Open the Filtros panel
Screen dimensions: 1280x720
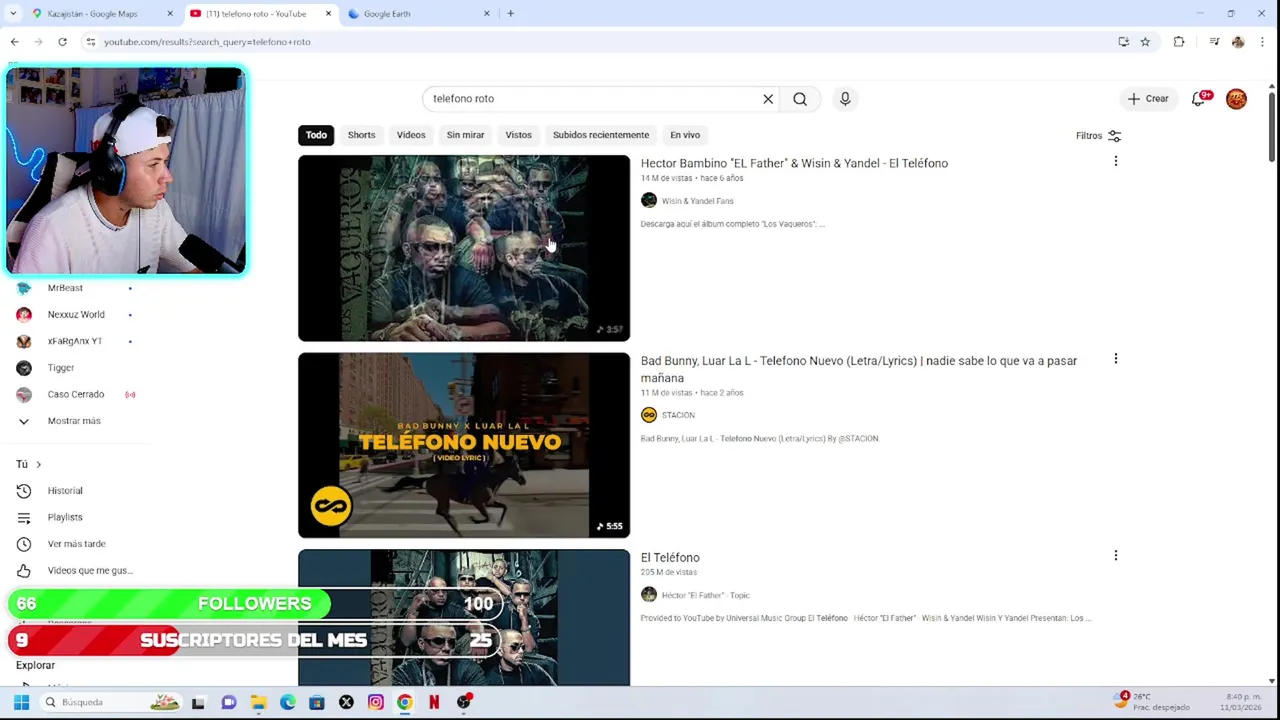tap(1098, 136)
